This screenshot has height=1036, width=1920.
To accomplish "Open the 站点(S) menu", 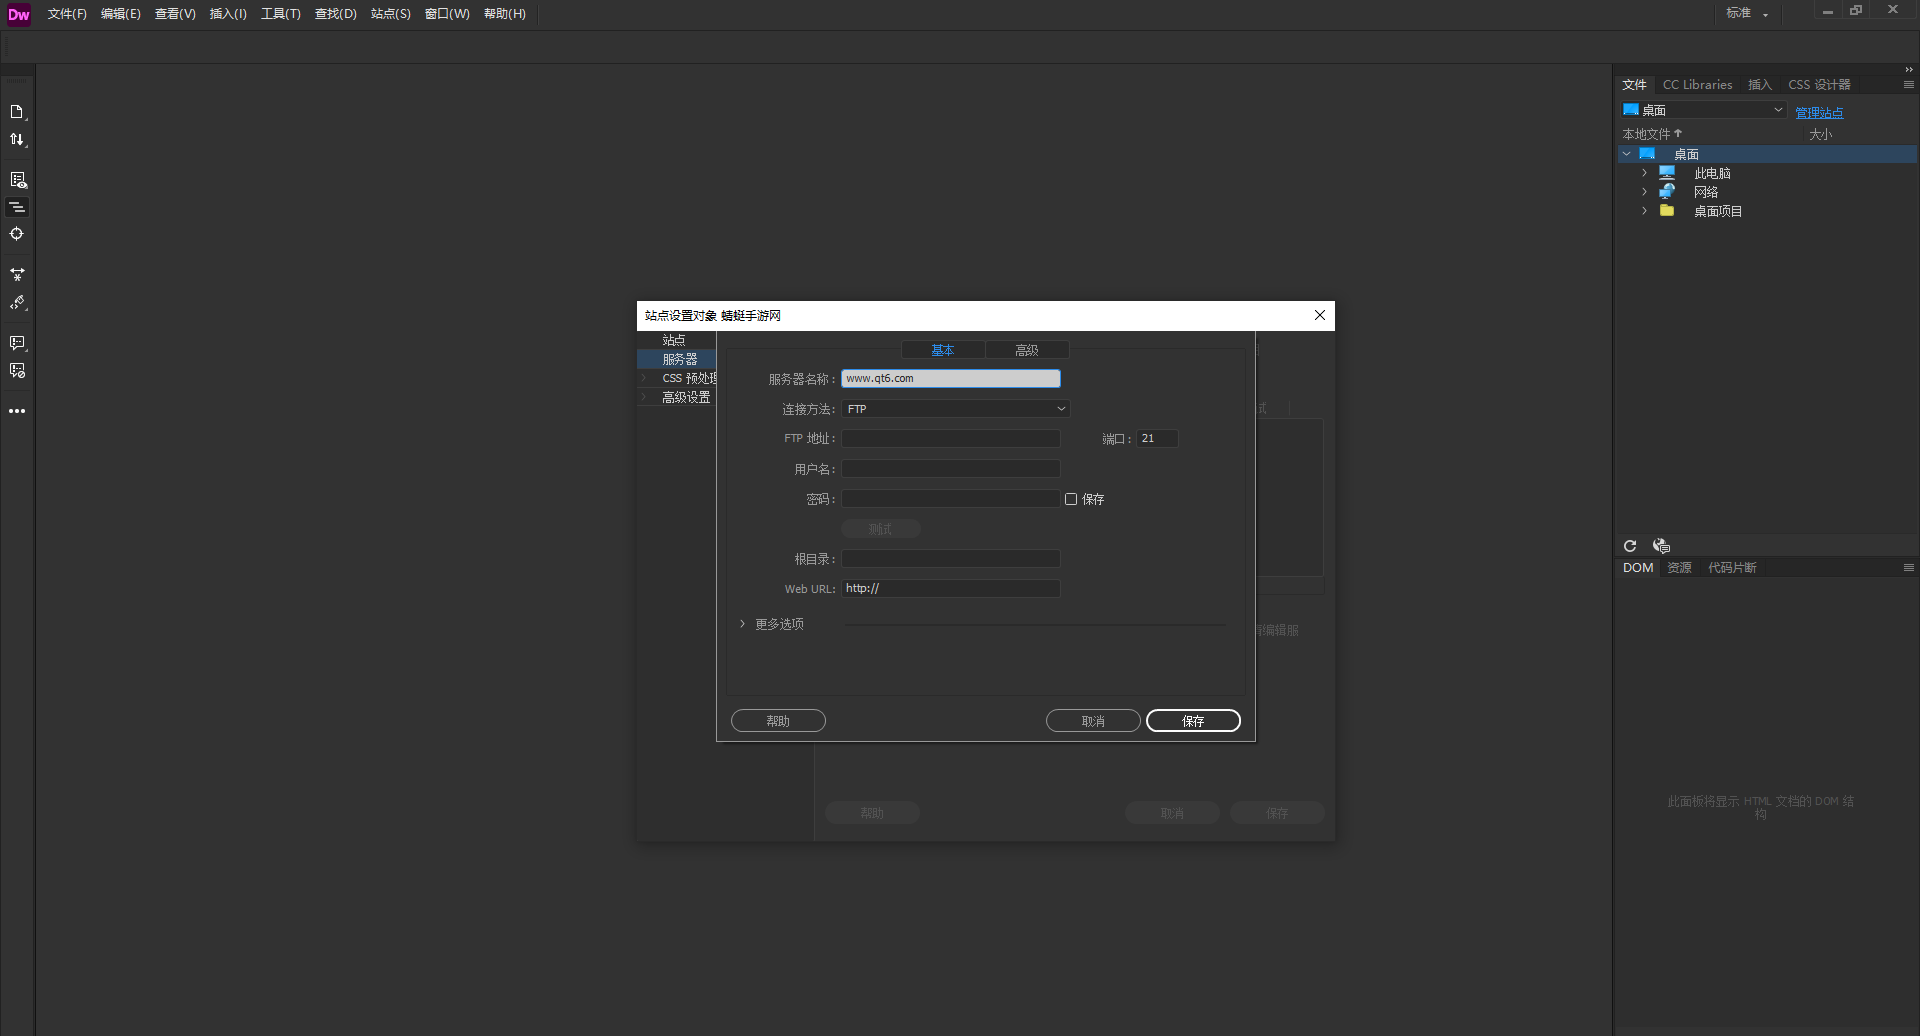I will 391,14.
